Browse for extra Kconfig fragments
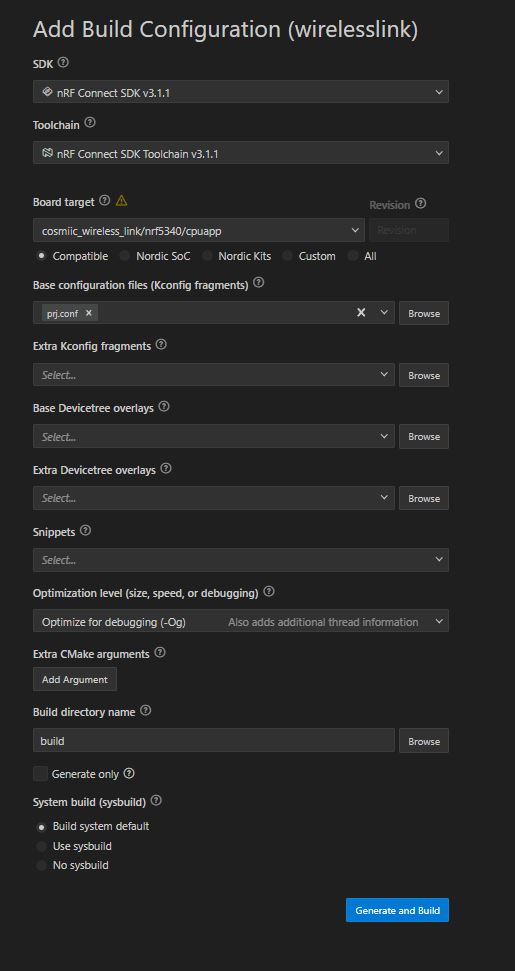Viewport: 515px width, 971px height. (424, 375)
